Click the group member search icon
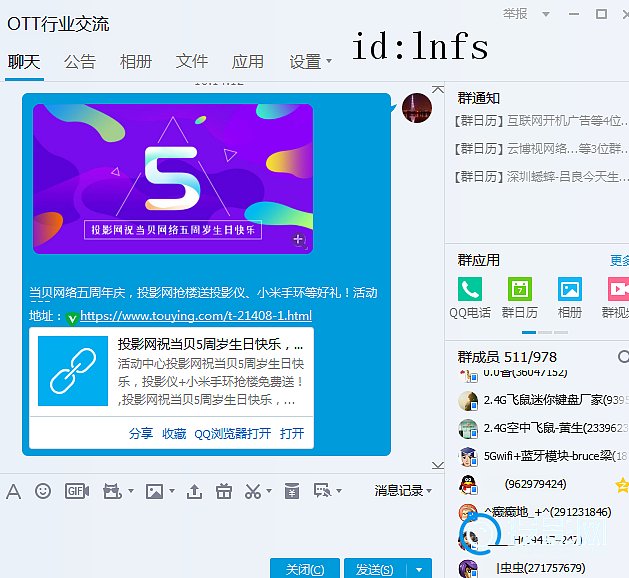 pos(623,356)
